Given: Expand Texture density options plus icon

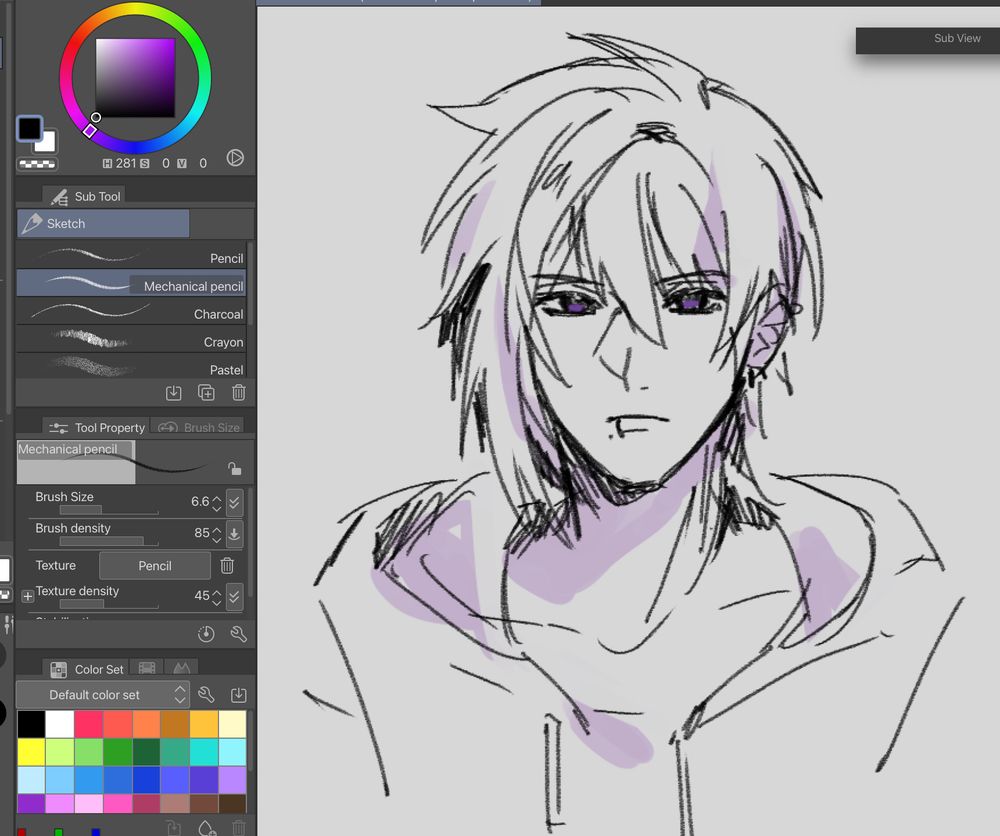Looking at the screenshot, I should click(x=27, y=596).
